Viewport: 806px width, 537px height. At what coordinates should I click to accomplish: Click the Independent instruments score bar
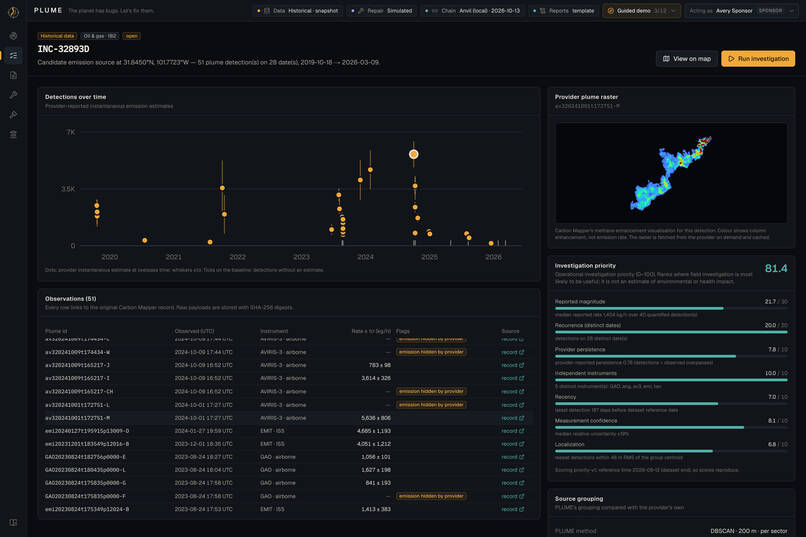671,380
